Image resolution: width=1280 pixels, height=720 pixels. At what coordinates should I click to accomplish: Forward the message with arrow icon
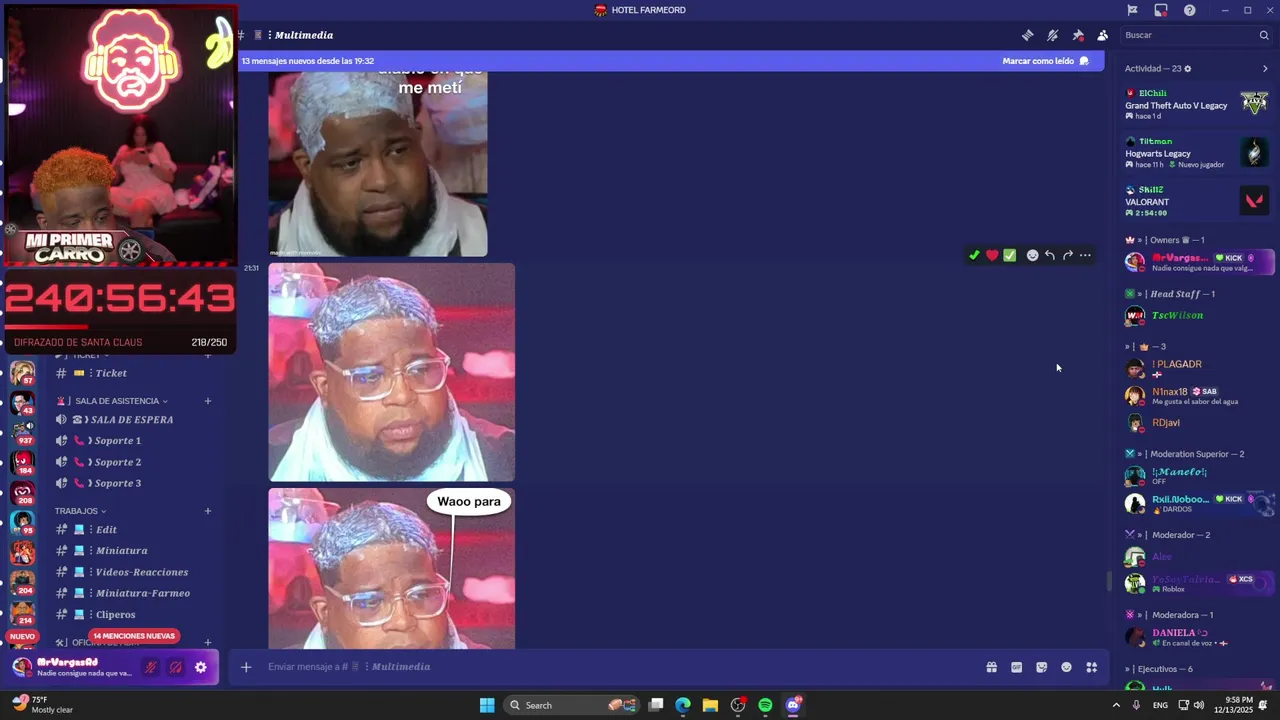(1067, 255)
